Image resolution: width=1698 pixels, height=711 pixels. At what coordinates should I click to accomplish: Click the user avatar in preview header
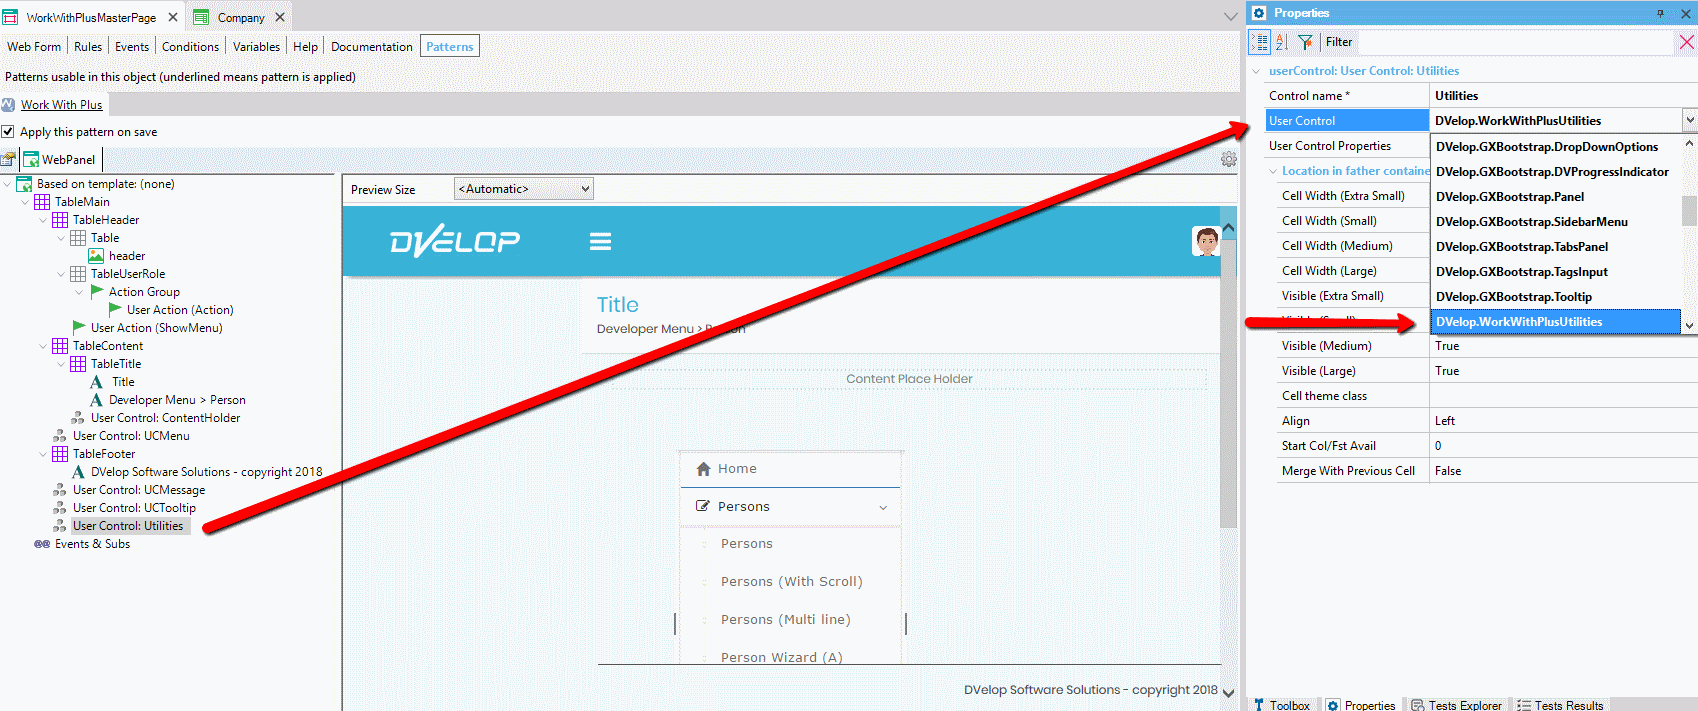(x=1206, y=241)
